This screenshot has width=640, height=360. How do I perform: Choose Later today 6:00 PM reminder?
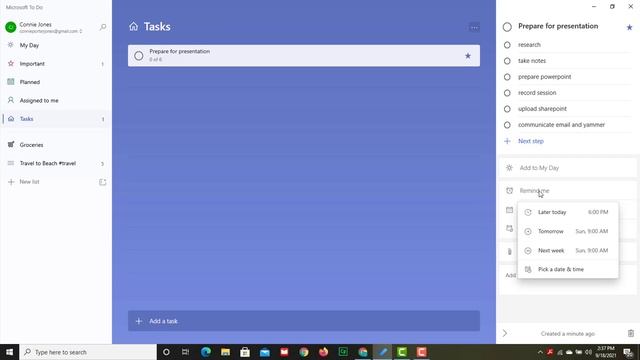point(568,212)
